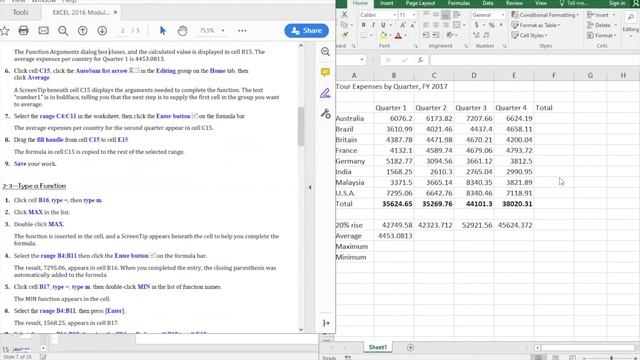The width and height of the screenshot is (640, 360).
Task: Close the EXCEL 2016 Module PDF tab
Action: click(115, 12)
